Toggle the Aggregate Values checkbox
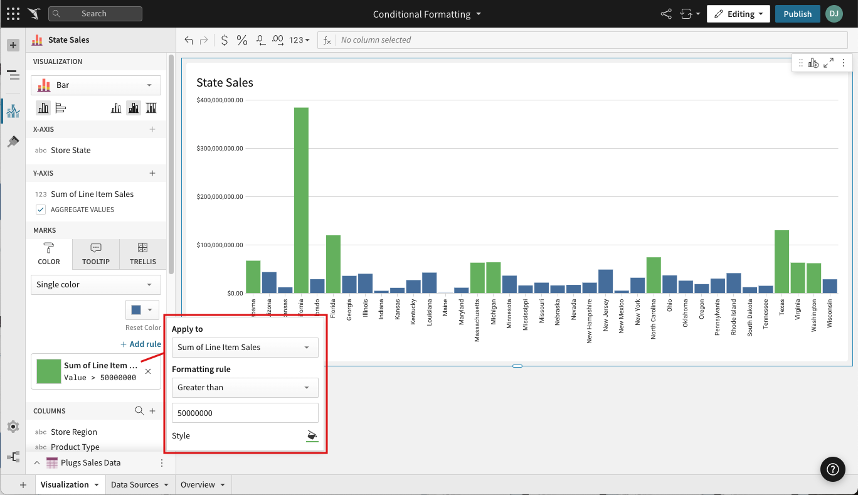This screenshot has width=858, height=496. [x=41, y=210]
